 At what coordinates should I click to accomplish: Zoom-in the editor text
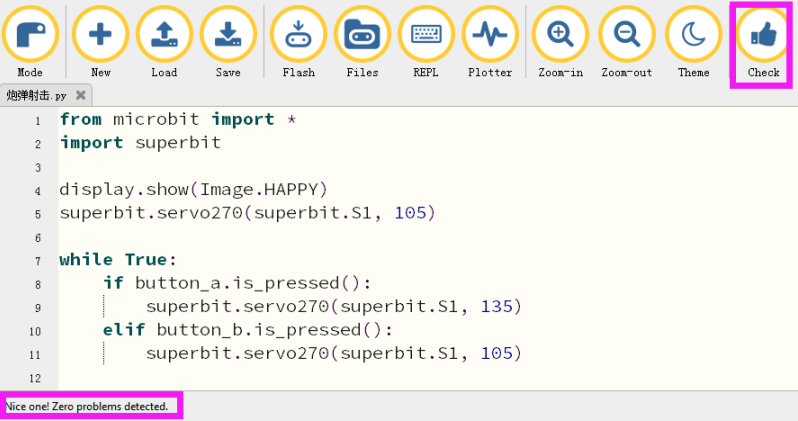tap(560, 35)
